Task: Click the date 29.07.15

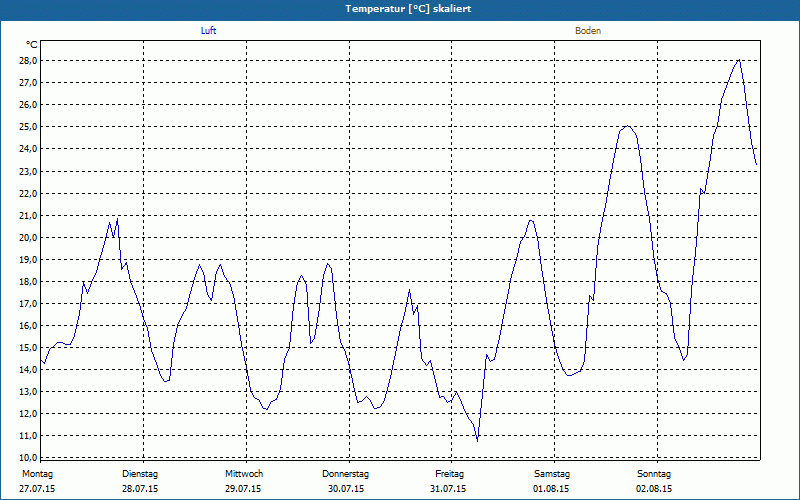Action: 243,489
